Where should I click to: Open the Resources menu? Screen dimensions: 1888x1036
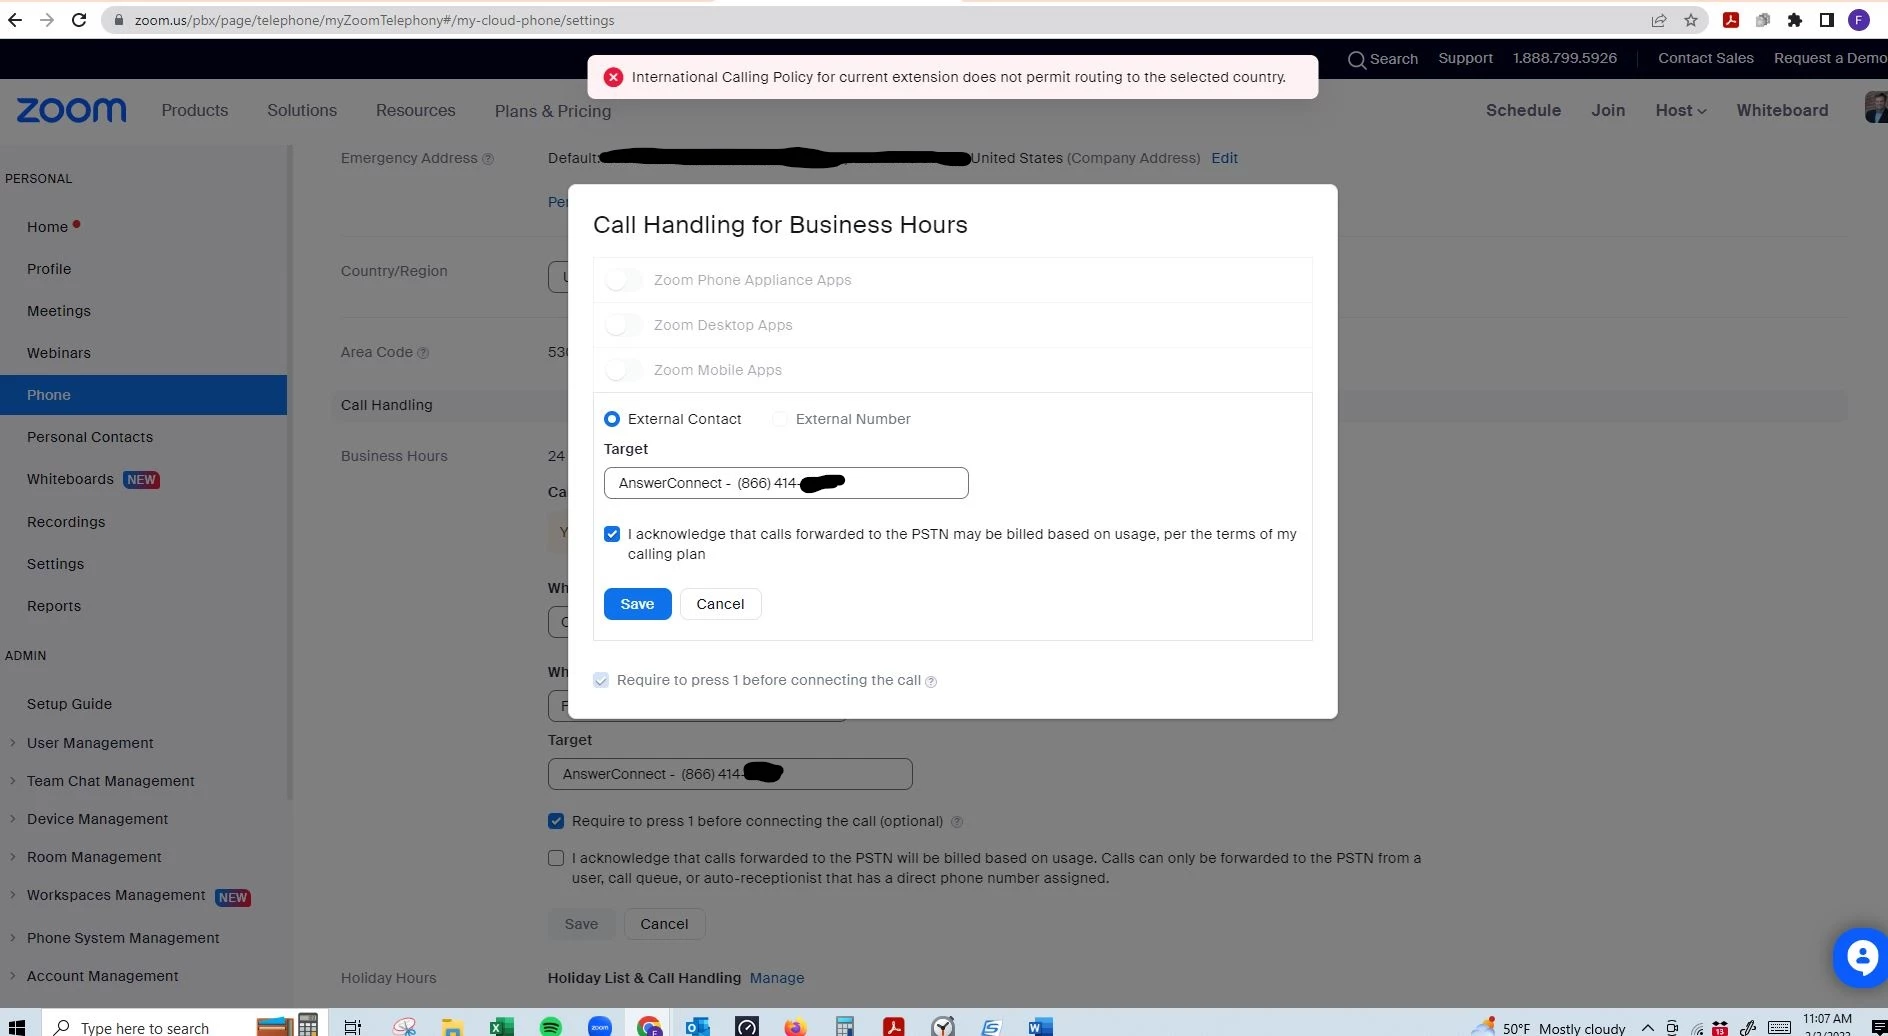(x=416, y=110)
